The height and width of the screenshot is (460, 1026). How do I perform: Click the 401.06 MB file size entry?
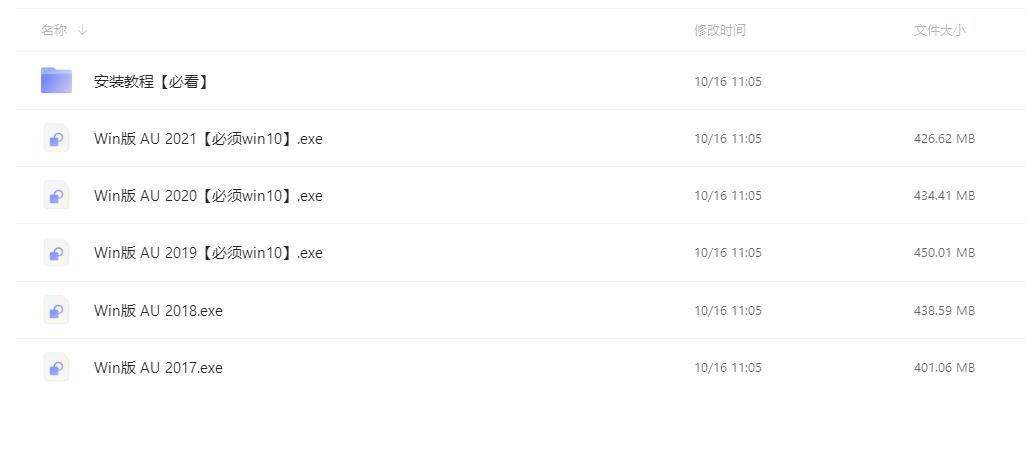coord(944,368)
